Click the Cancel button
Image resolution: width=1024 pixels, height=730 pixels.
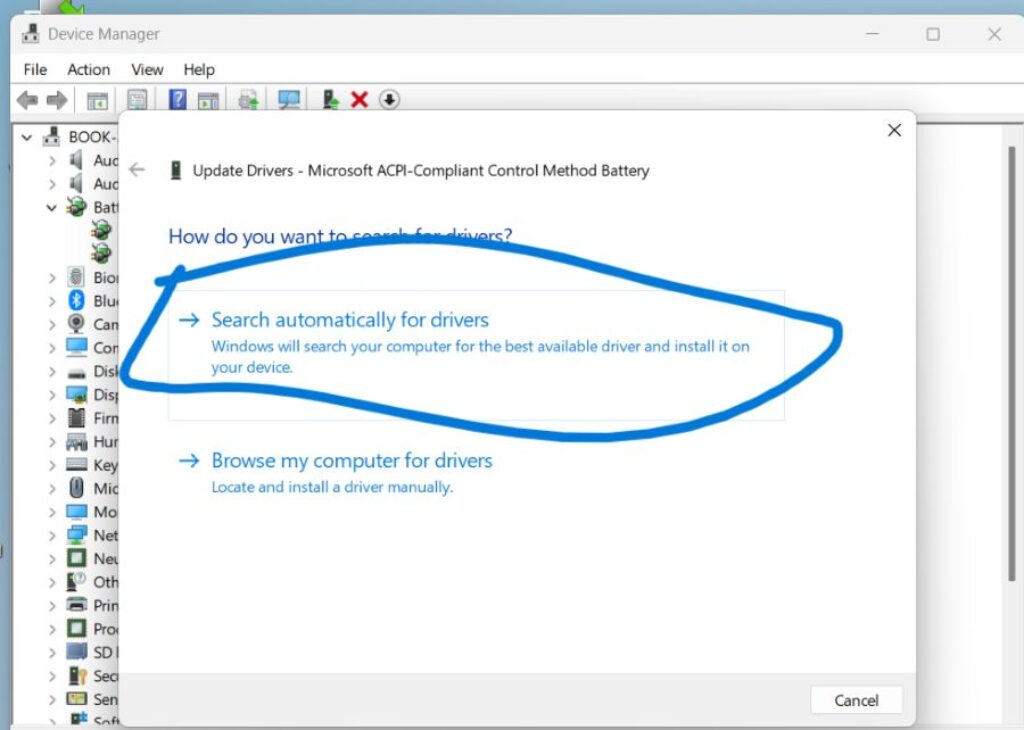[856, 700]
